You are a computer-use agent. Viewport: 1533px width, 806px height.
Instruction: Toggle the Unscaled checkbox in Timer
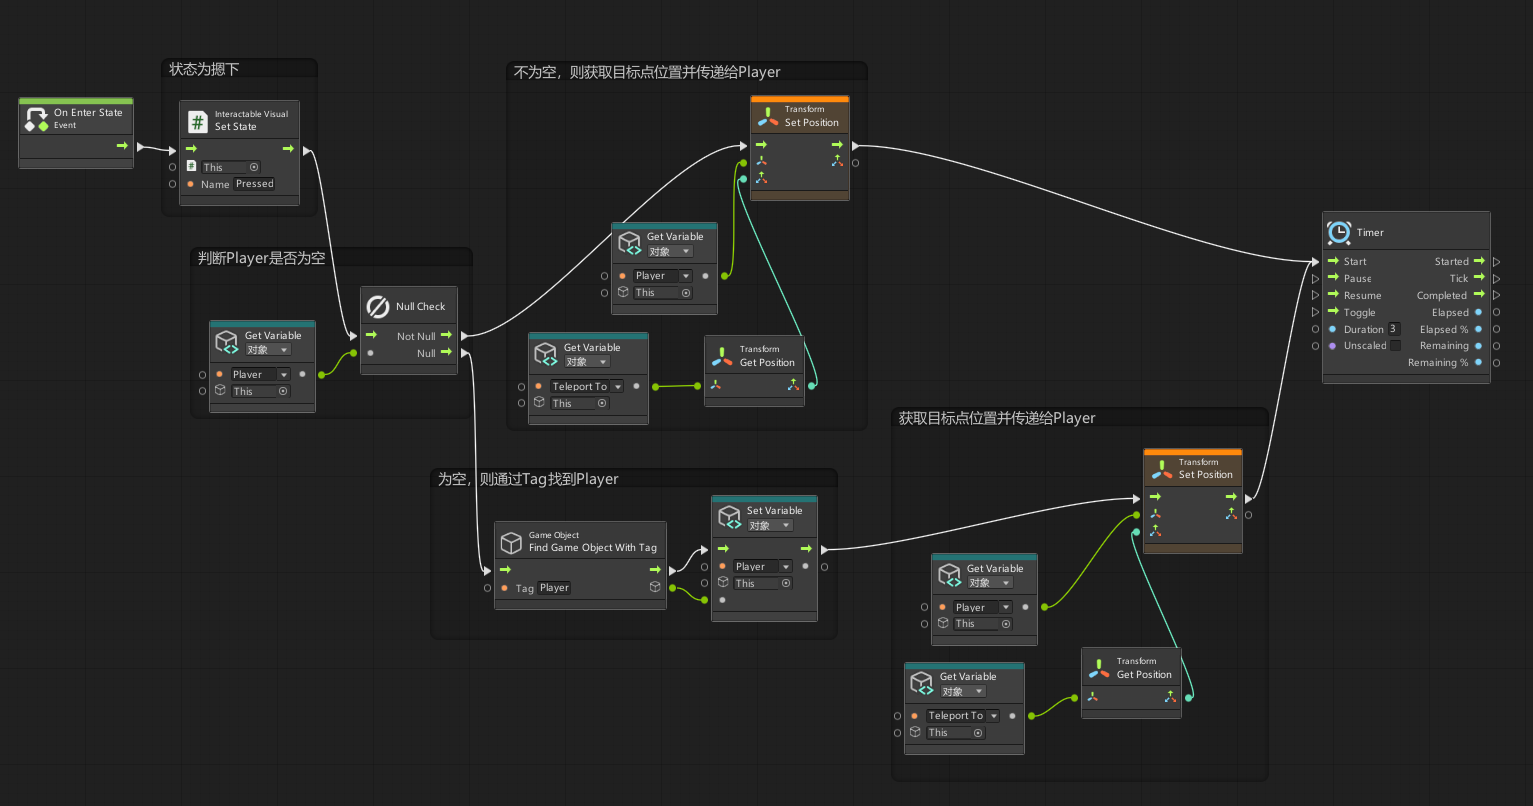[1396, 346]
